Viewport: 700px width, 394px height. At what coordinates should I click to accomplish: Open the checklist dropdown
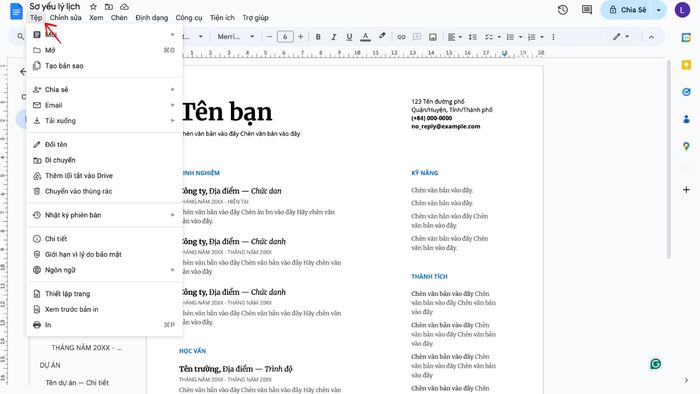493,37
